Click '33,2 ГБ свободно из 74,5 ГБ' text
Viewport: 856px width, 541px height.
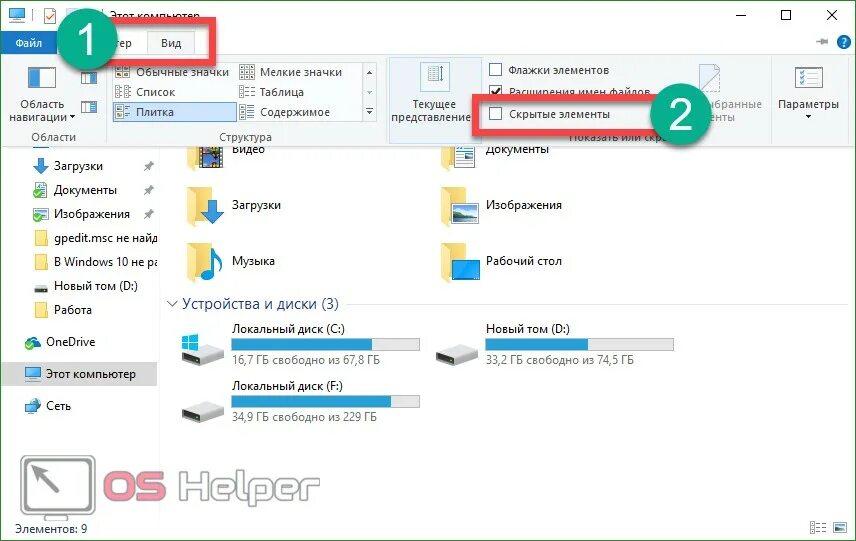point(560,360)
